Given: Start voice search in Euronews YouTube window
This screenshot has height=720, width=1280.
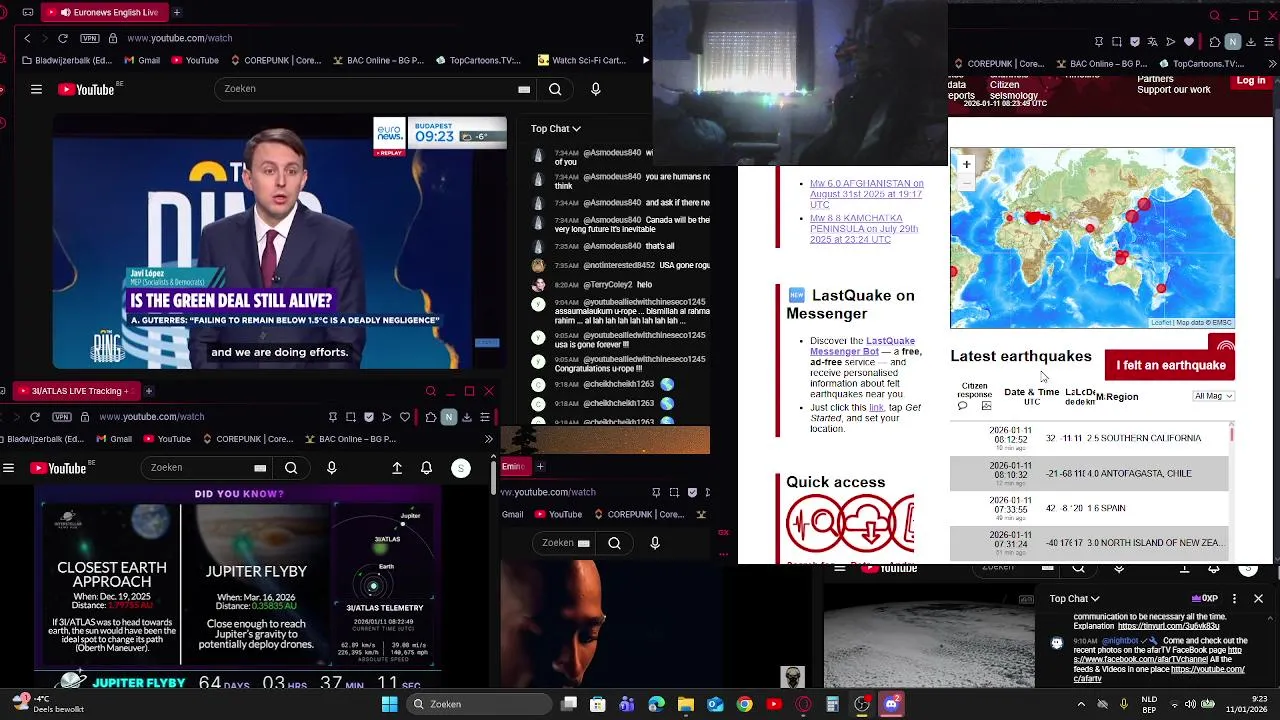Looking at the screenshot, I should point(596,89).
